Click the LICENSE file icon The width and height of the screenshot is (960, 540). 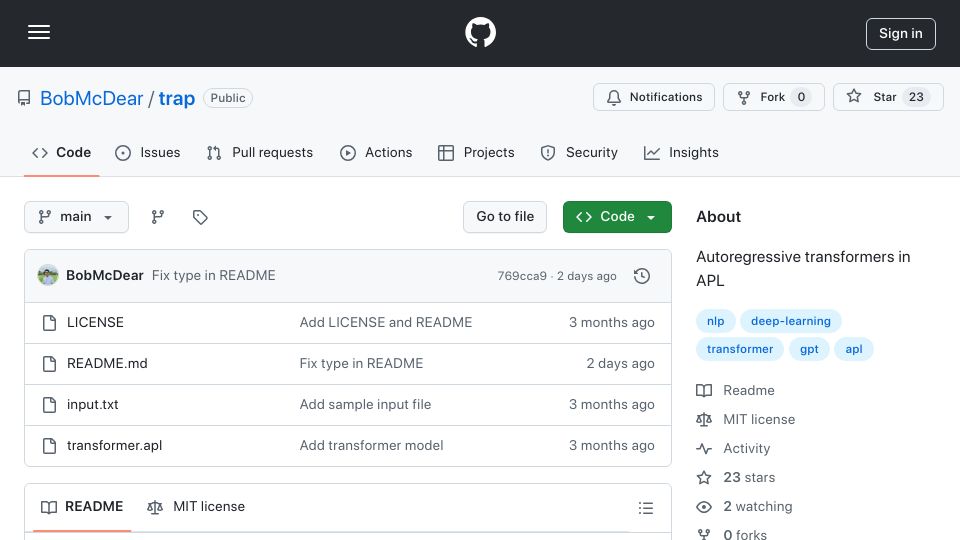click(50, 323)
